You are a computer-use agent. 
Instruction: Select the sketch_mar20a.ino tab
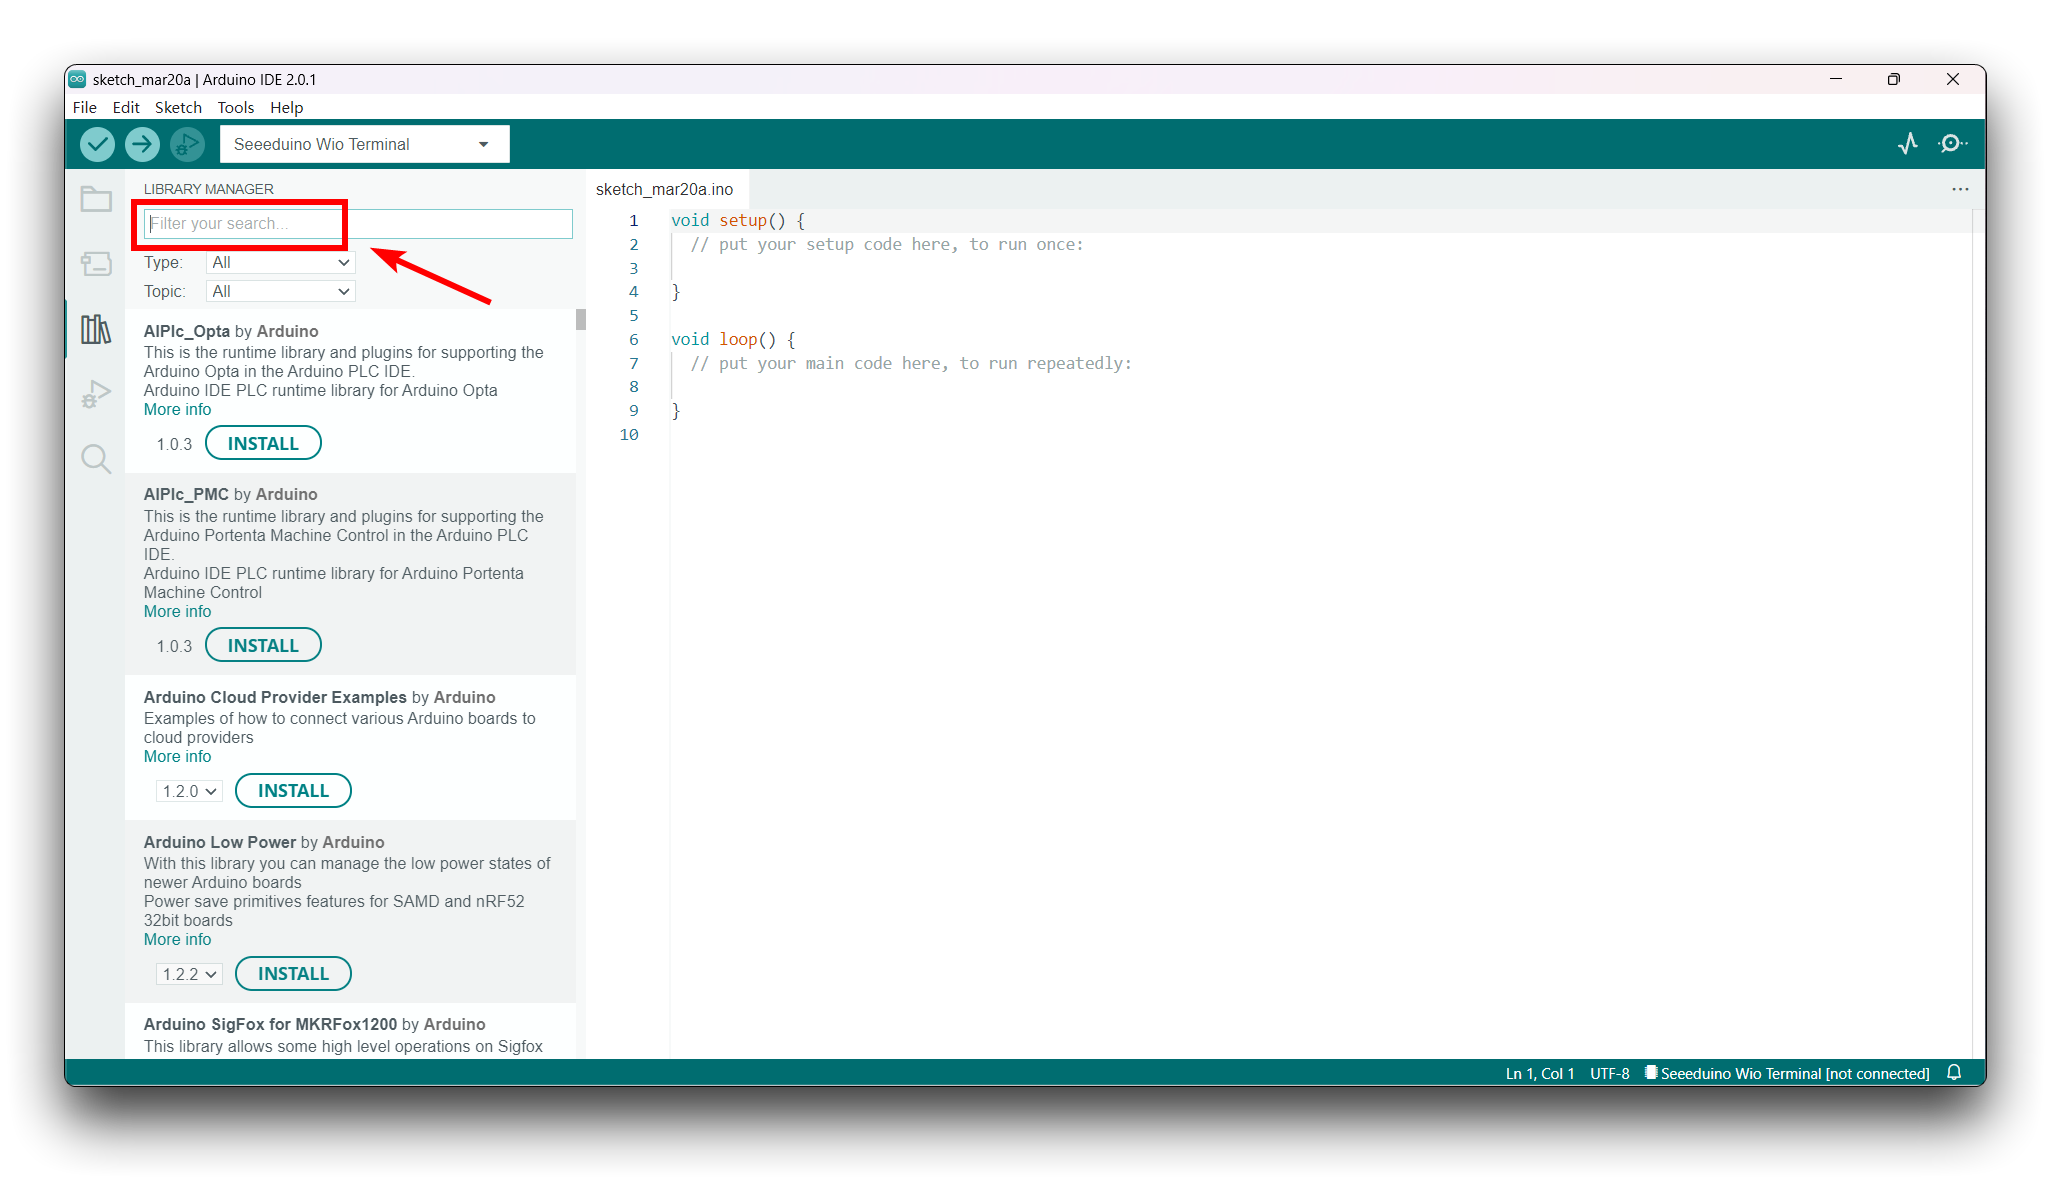(x=665, y=189)
